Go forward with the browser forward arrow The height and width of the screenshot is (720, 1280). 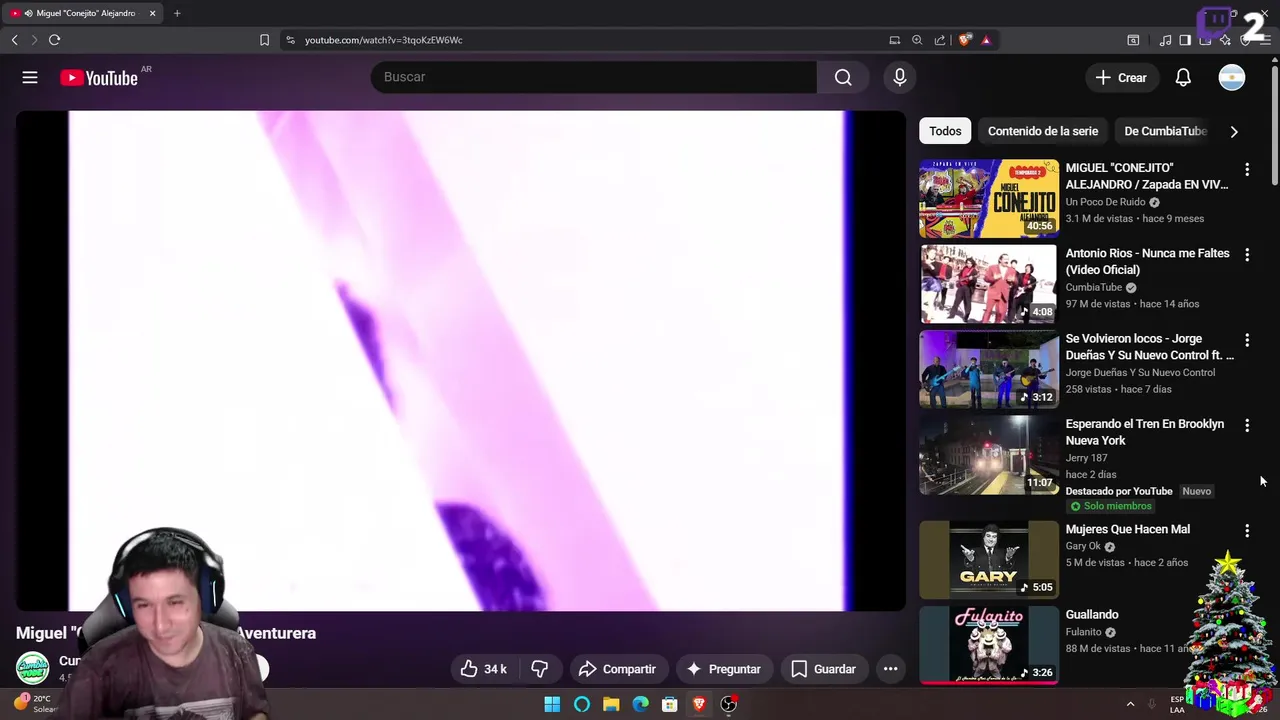(x=34, y=40)
